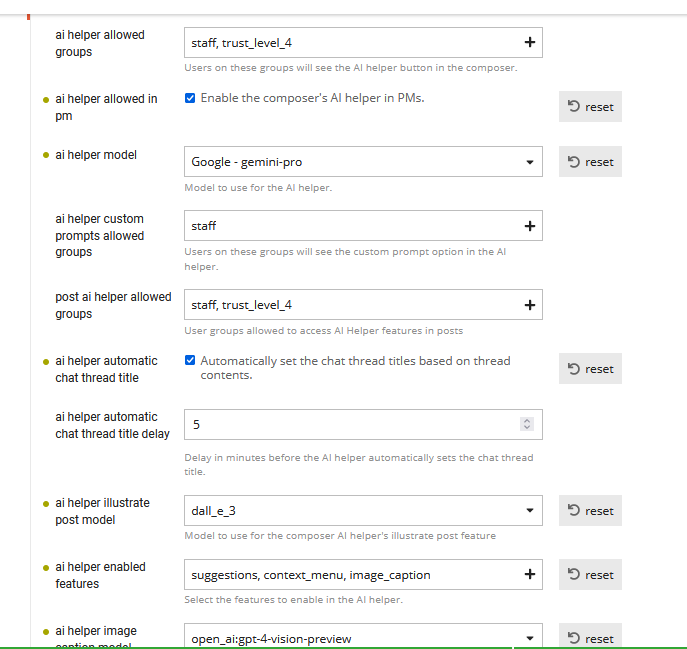Click plus icon in post ai helper allowed groups
The height and width of the screenshot is (649, 687).
pyautogui.click(x=530, y=305)
